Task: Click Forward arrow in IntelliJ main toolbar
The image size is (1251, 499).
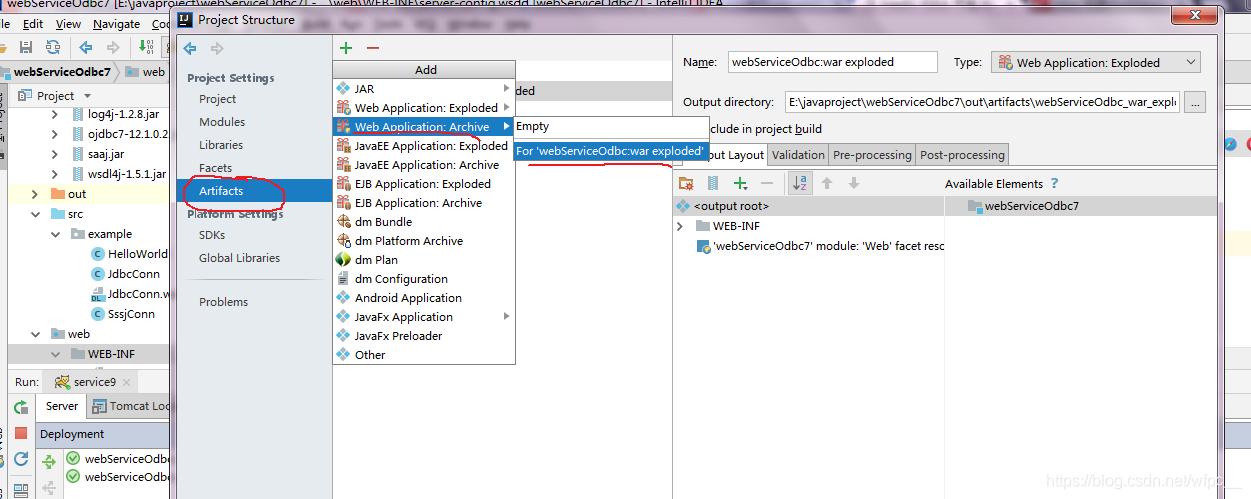Action: coord(113,47)
